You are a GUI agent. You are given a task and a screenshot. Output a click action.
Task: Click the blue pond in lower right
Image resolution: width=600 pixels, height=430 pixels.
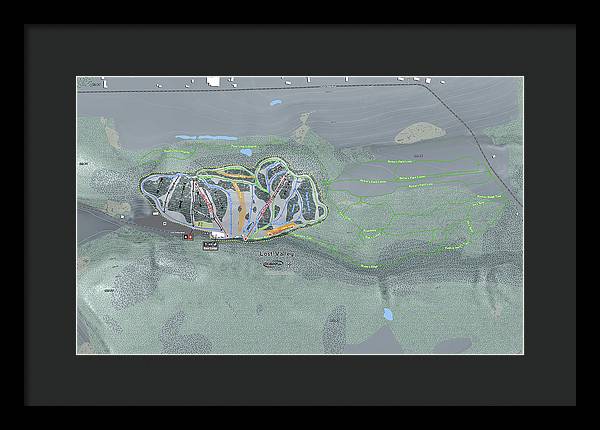click(388, 314)
